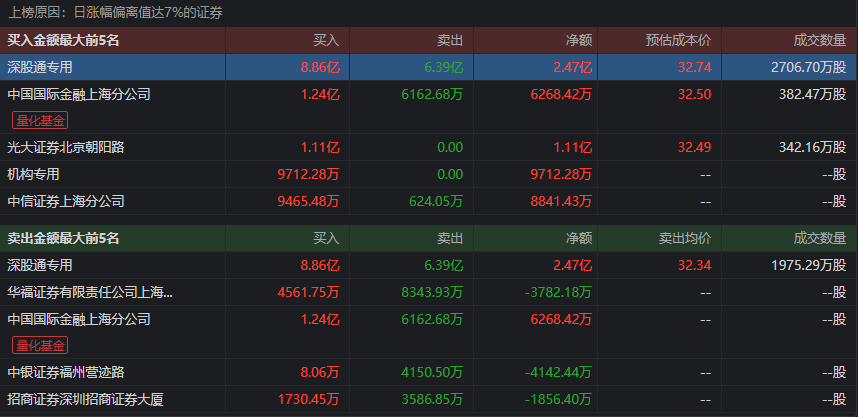Open 中银证券福州营迹路 entry
Viewport: 858px width, 417px height.
point(66,372)
